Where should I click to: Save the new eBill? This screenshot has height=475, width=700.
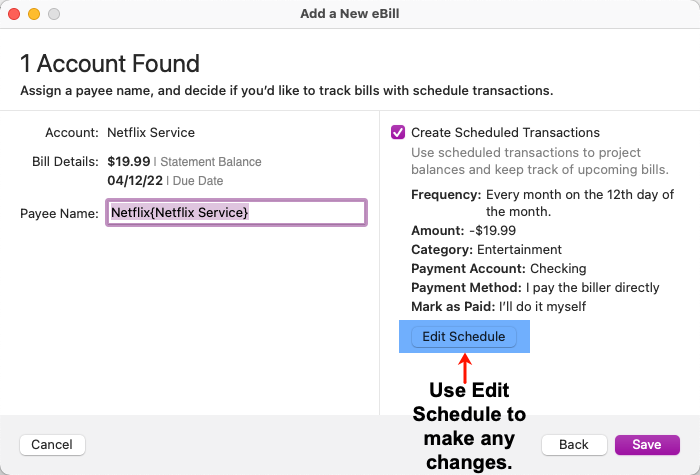tap(647, 444)
